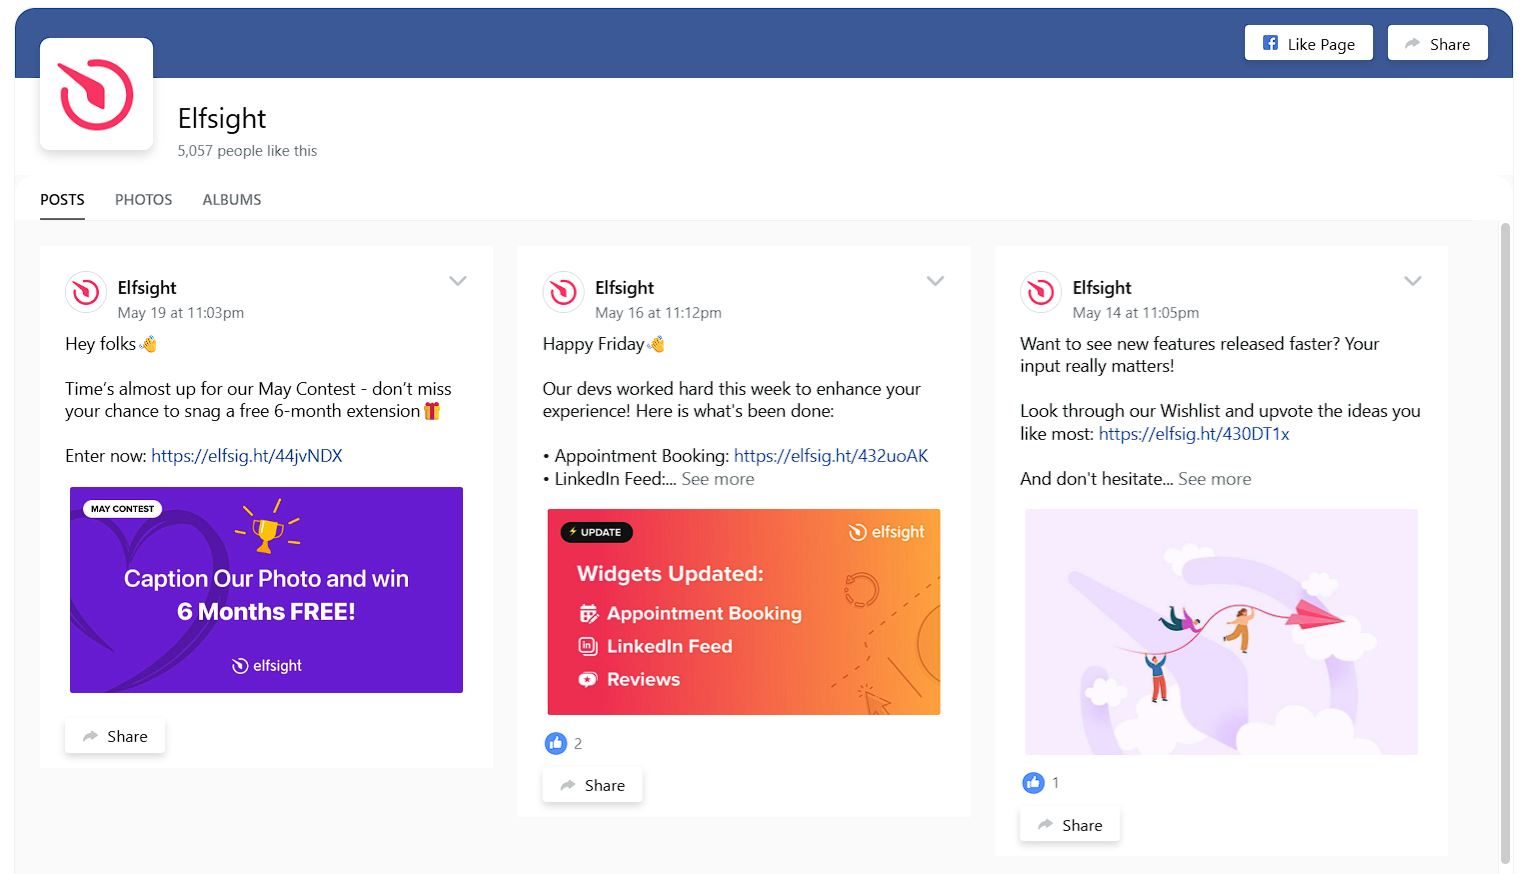The image size is (1529, 874).
Task: Click the vertical scrollbar on the right
Action: pos(1505,540)
